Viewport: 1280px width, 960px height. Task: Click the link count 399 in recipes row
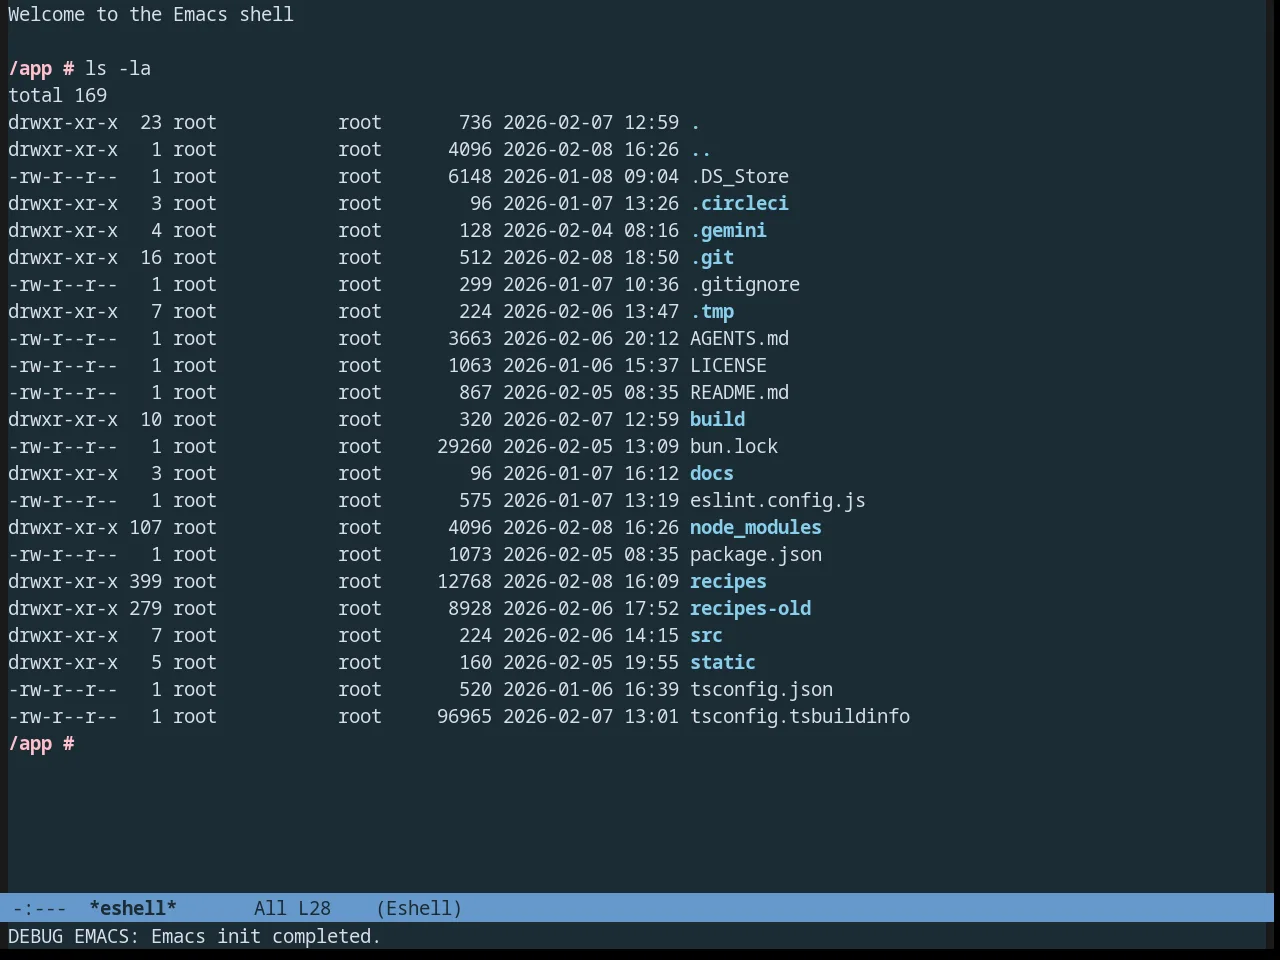pyautogui.click(x=145, y=581)
